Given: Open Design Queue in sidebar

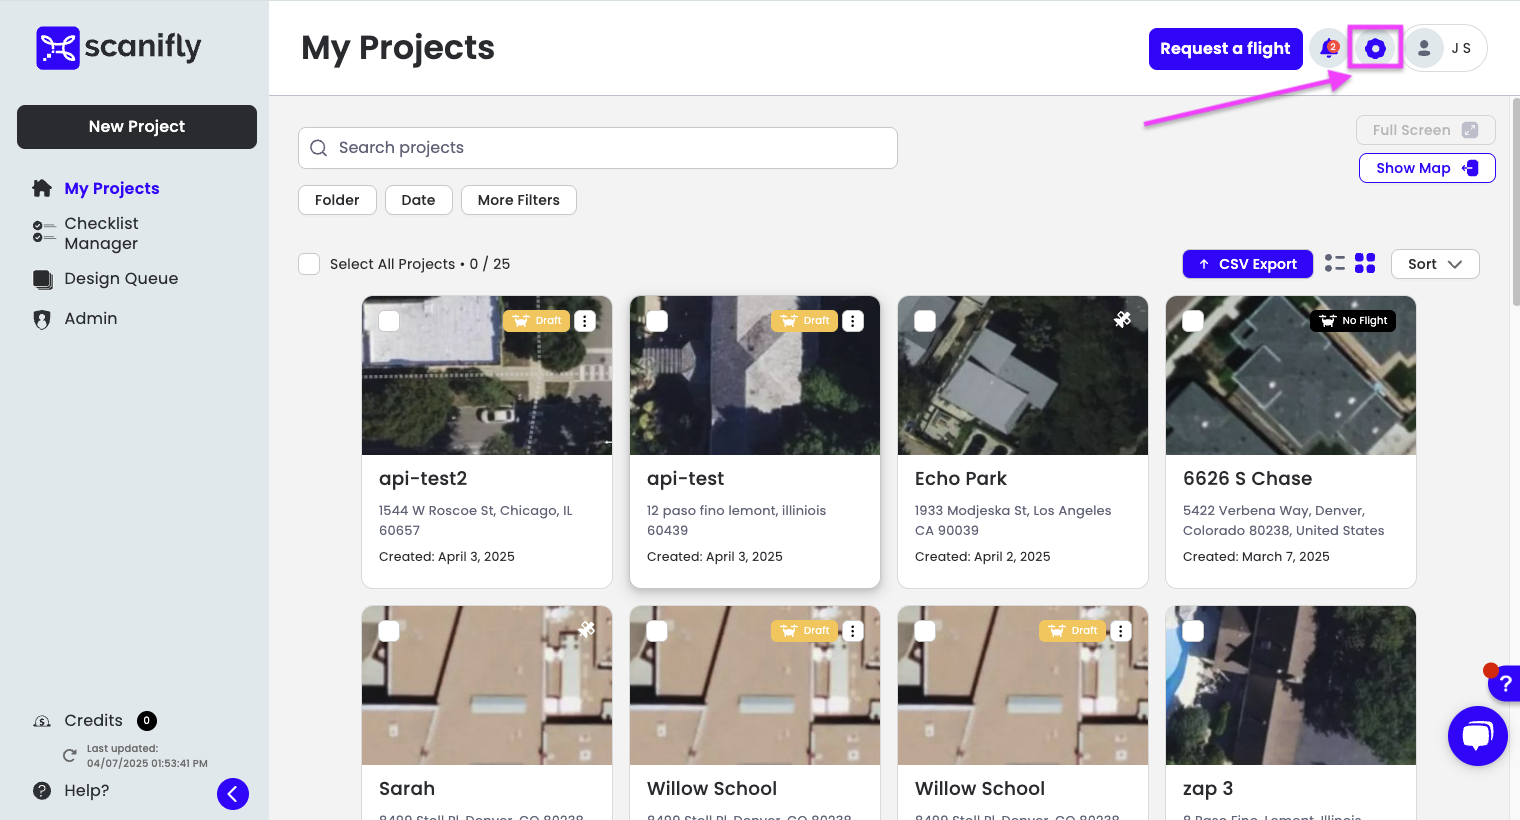Looking at the screenshot, I should [x=121, y=278].
